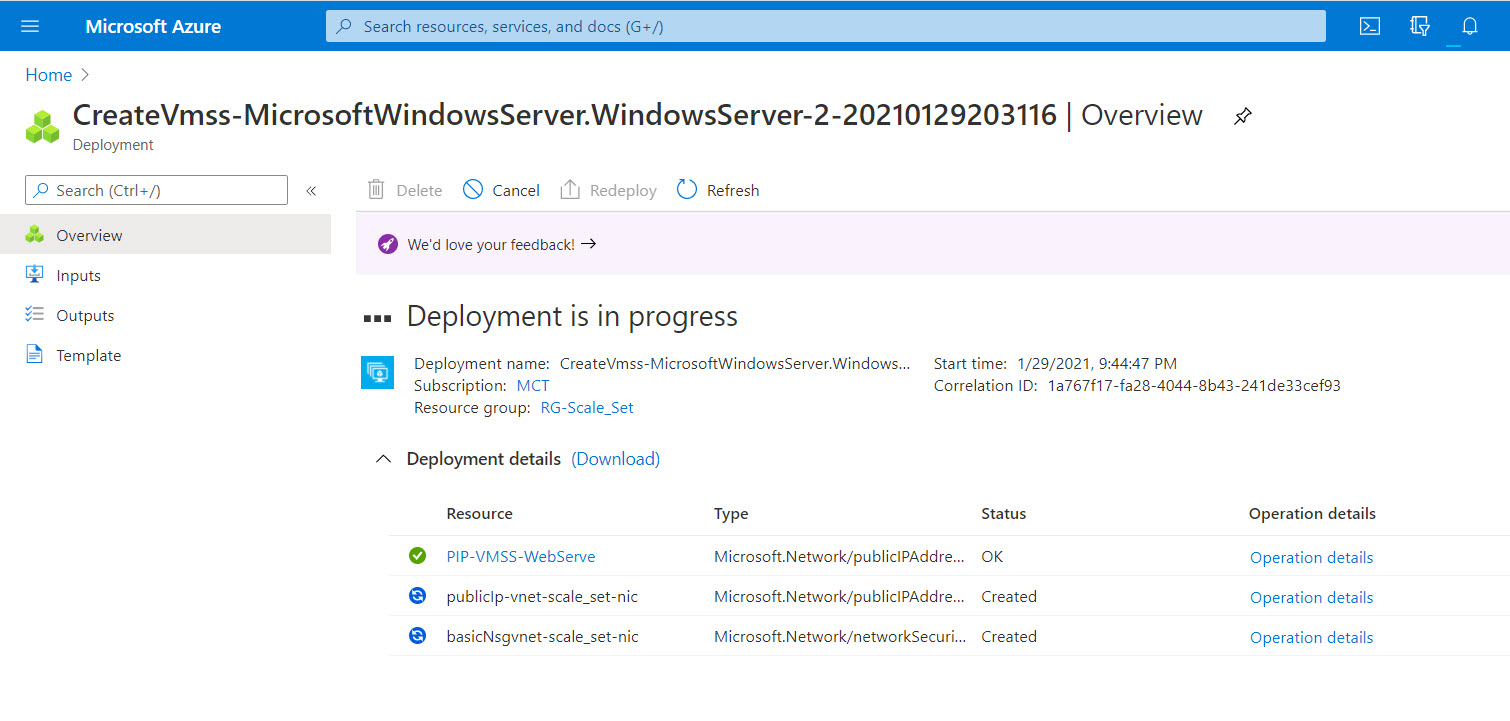View operation details for basicNsgvnet-scale_set-nic

[x=1311, y=638]
